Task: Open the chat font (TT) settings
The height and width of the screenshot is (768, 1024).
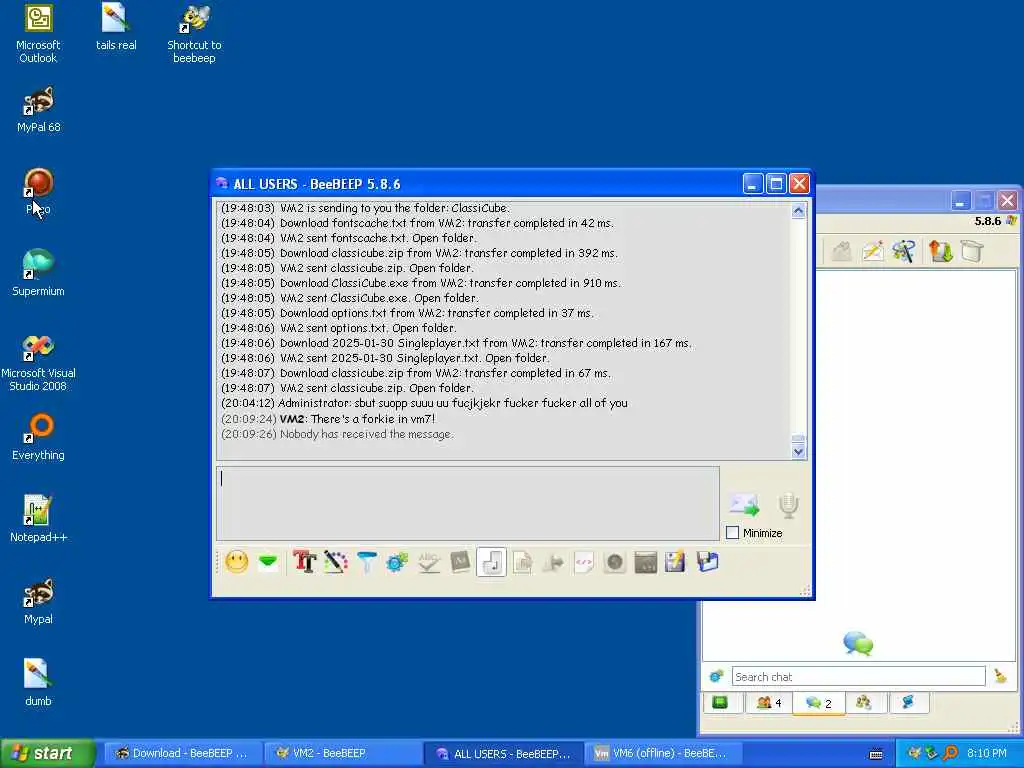Action: (x=304, y=562)
